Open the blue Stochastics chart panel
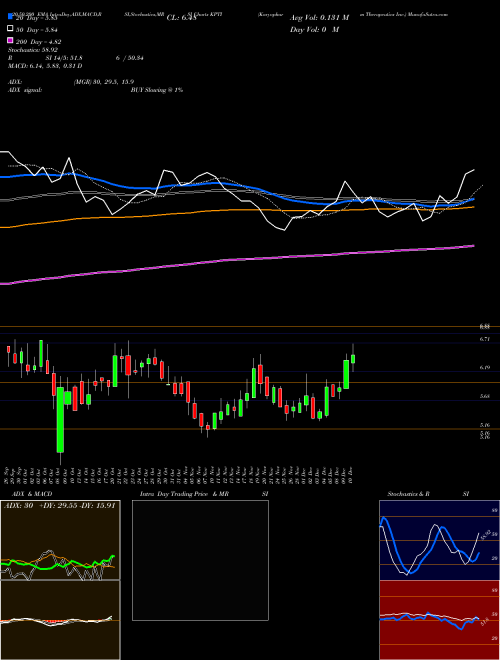 coord(439,540)
